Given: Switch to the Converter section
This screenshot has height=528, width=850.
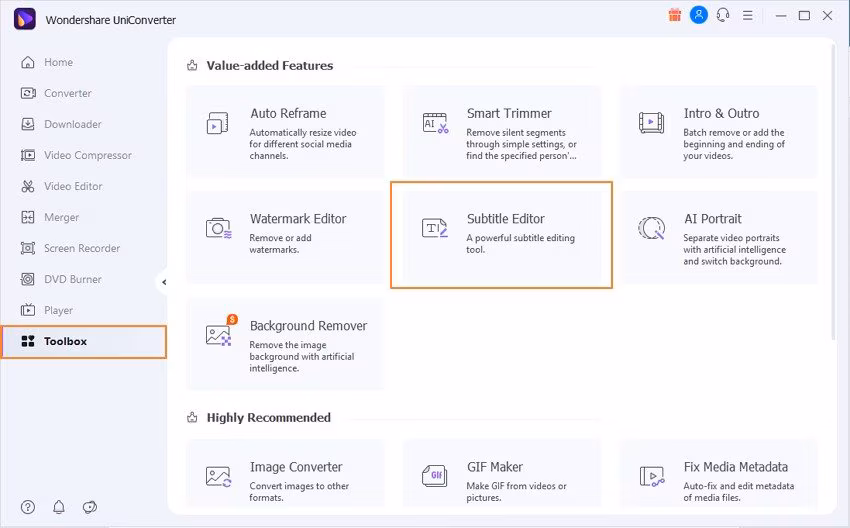Looking at the screenshot, I should 67,93.
